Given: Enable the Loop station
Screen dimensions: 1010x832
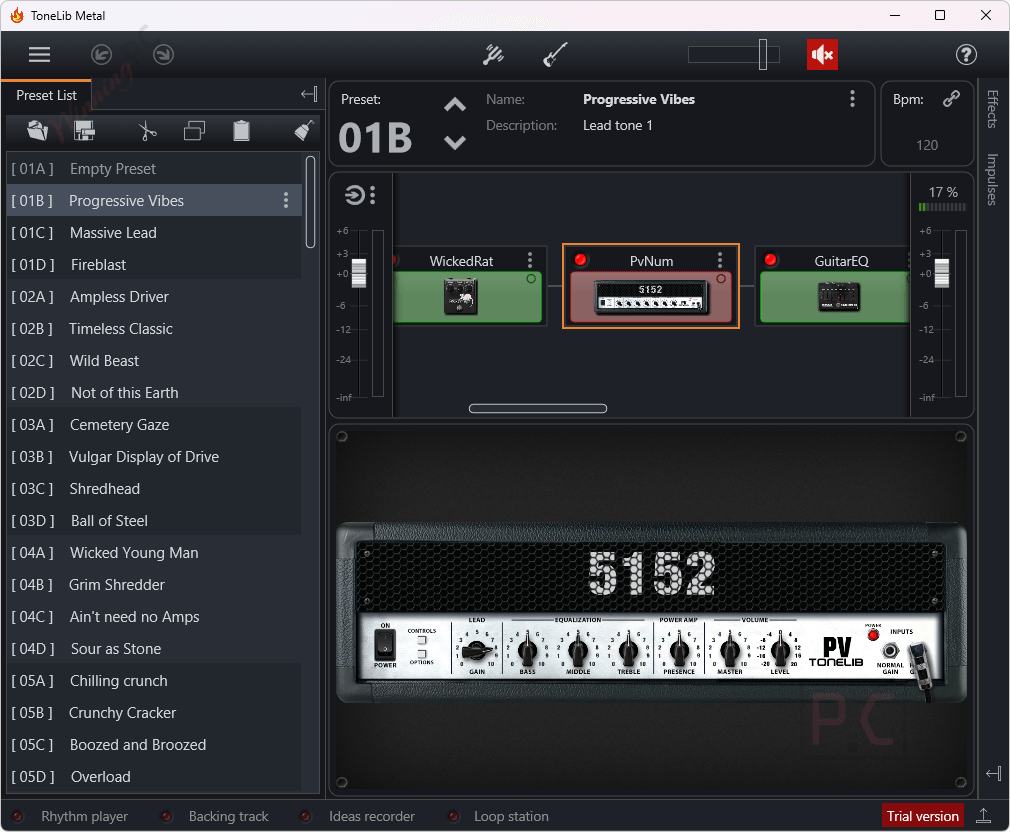Looking at the screenshot, I should click(x=453, y=817).
